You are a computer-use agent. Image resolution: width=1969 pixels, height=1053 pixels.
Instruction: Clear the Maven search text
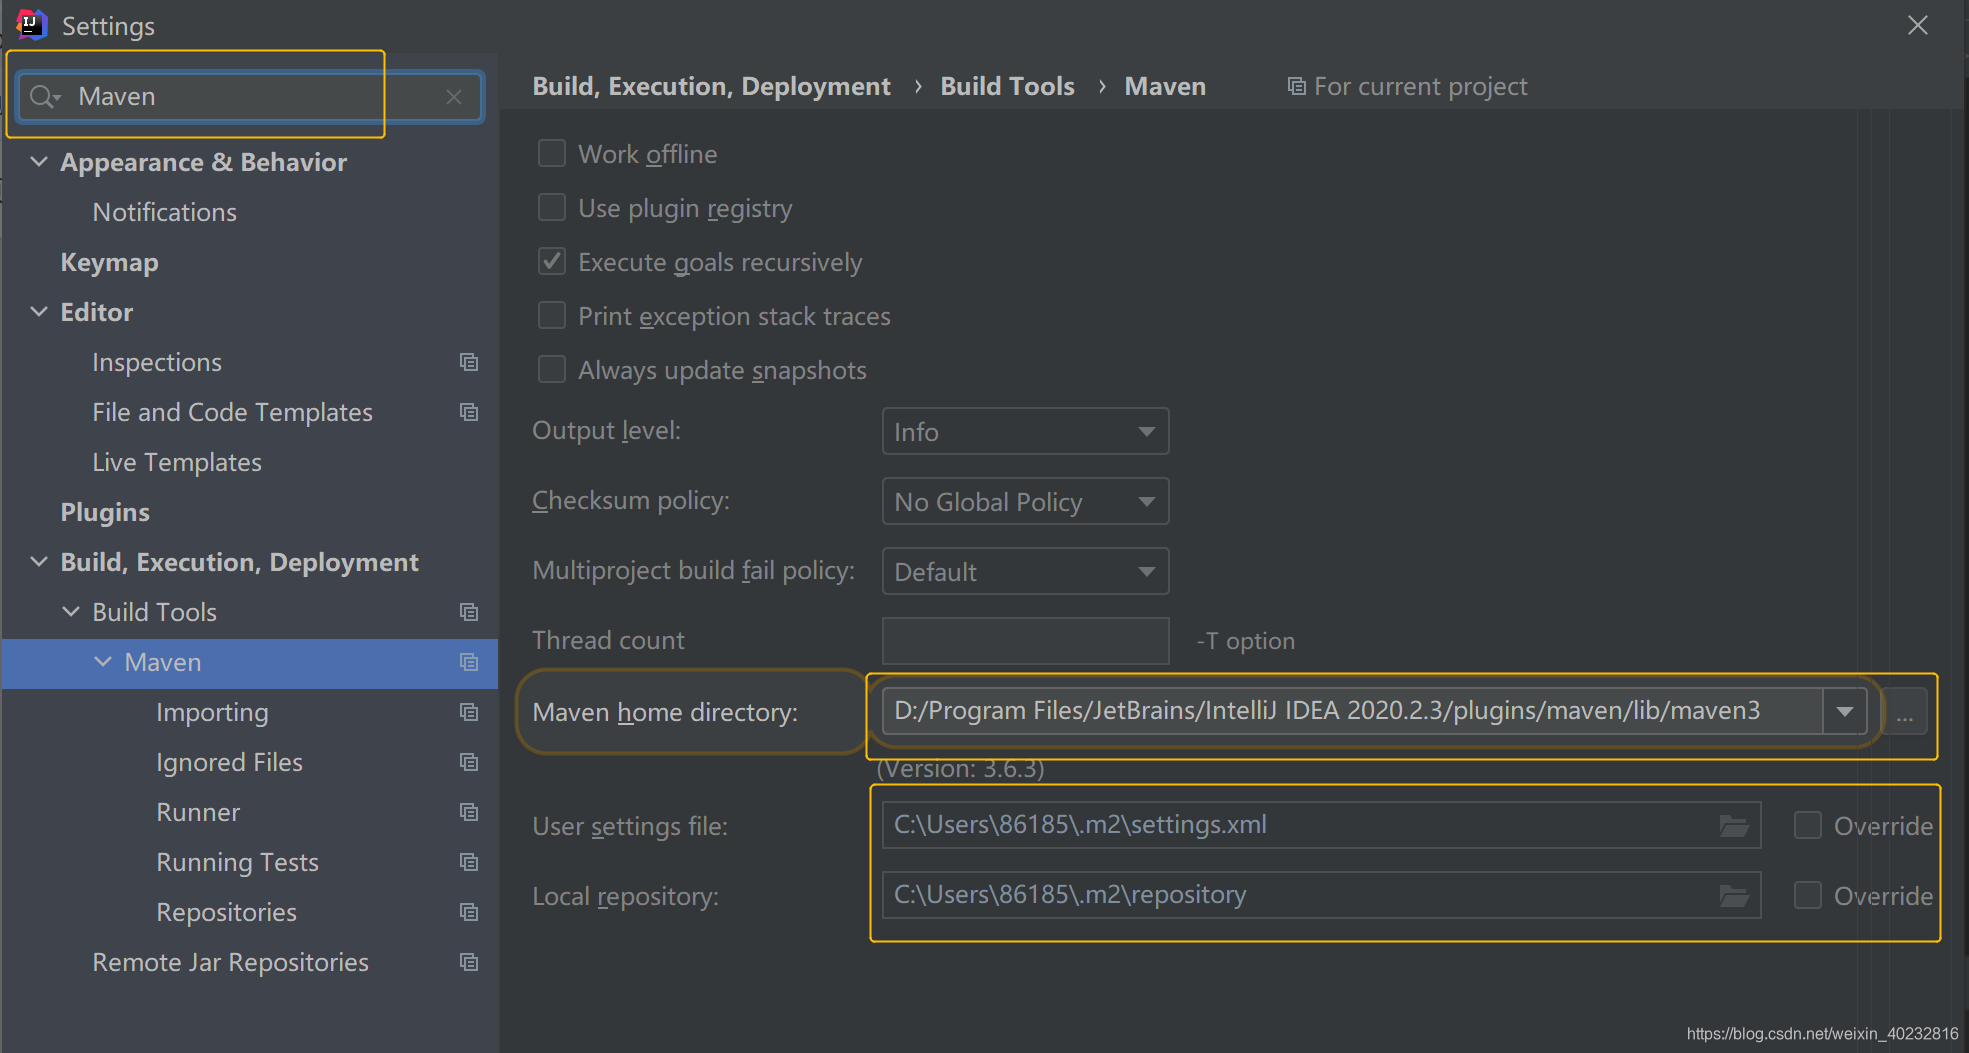pos(454,97)
